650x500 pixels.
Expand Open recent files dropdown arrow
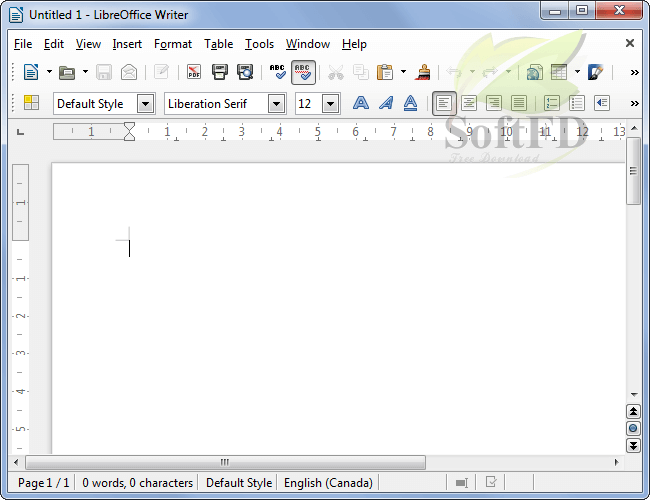[85, 72]
